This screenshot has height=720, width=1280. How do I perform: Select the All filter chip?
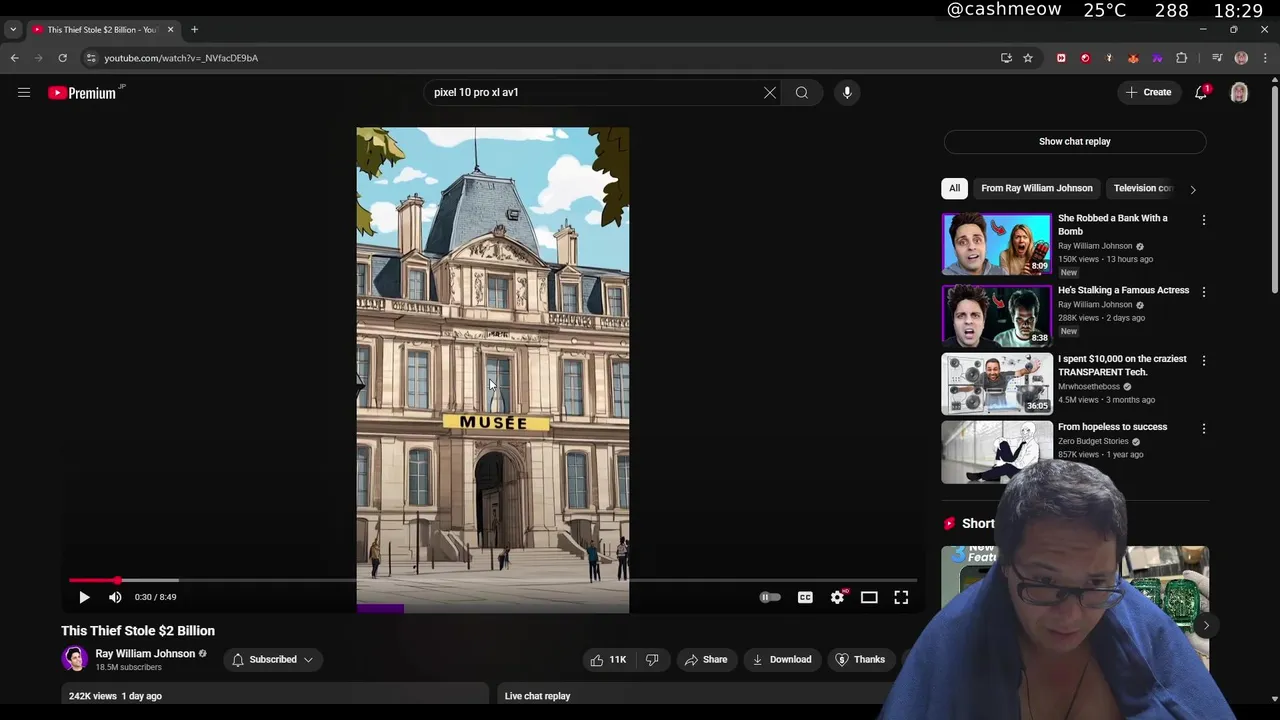click(x=954, y=188)
